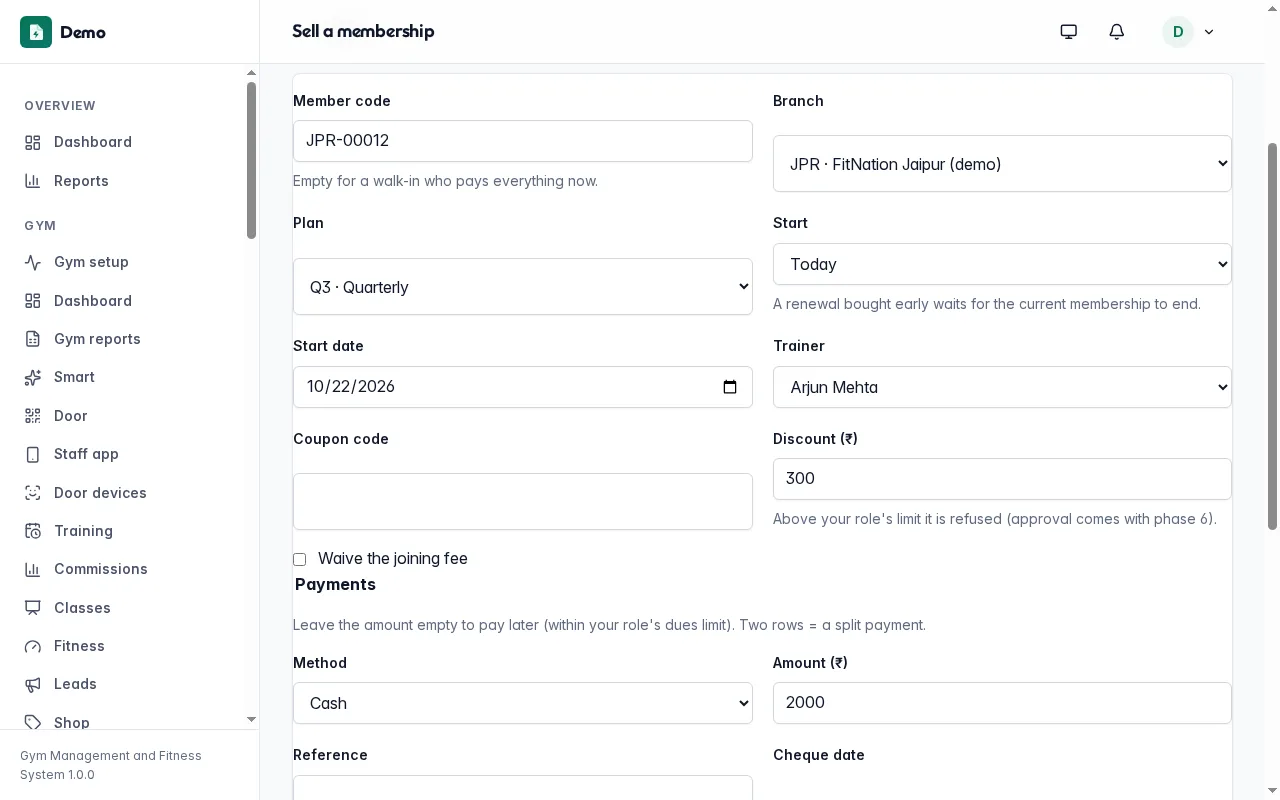This screenshot has height=800, width=1280.
Task: Open the notifications bell icon
Action: pos(1117,32)
